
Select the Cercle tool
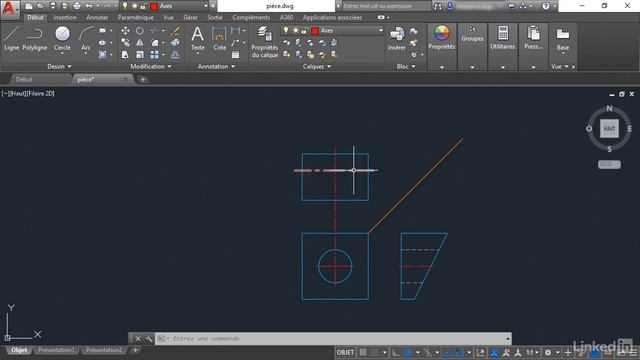(x=62, y=38)
